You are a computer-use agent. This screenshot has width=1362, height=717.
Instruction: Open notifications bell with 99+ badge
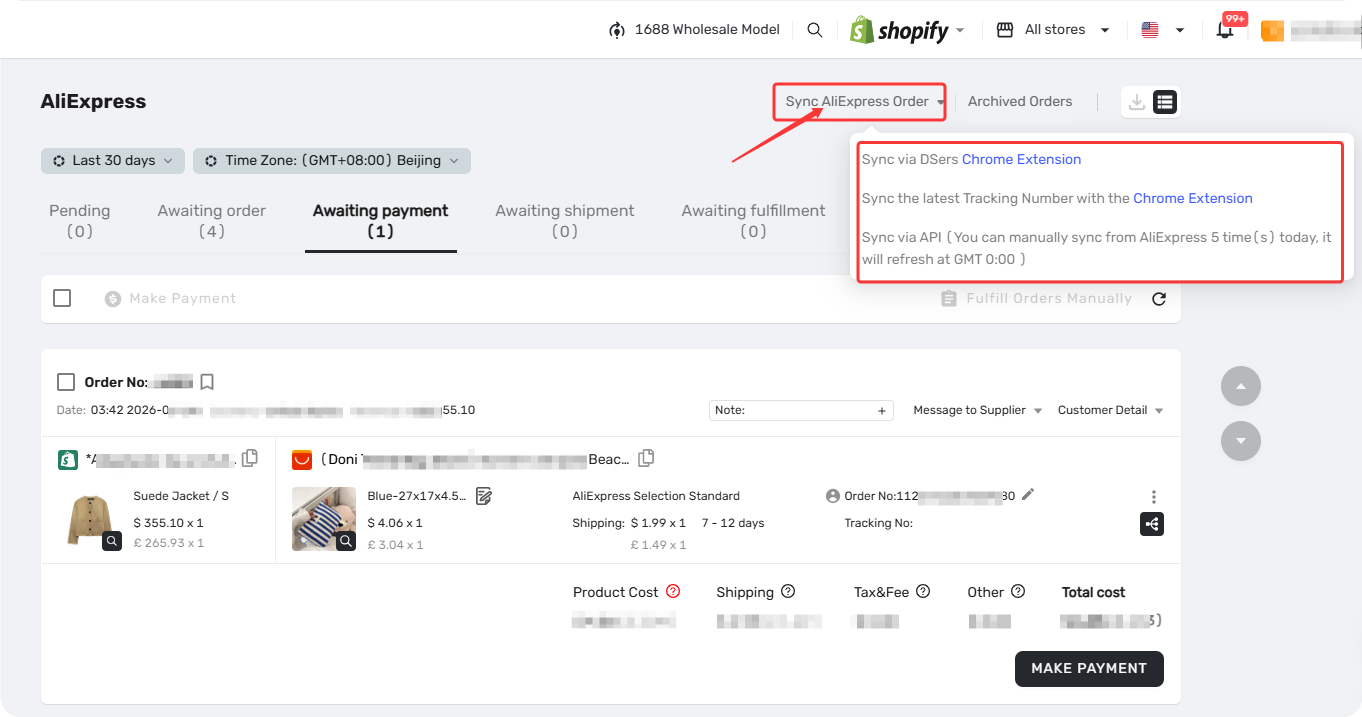click(x=1225, y=30)
